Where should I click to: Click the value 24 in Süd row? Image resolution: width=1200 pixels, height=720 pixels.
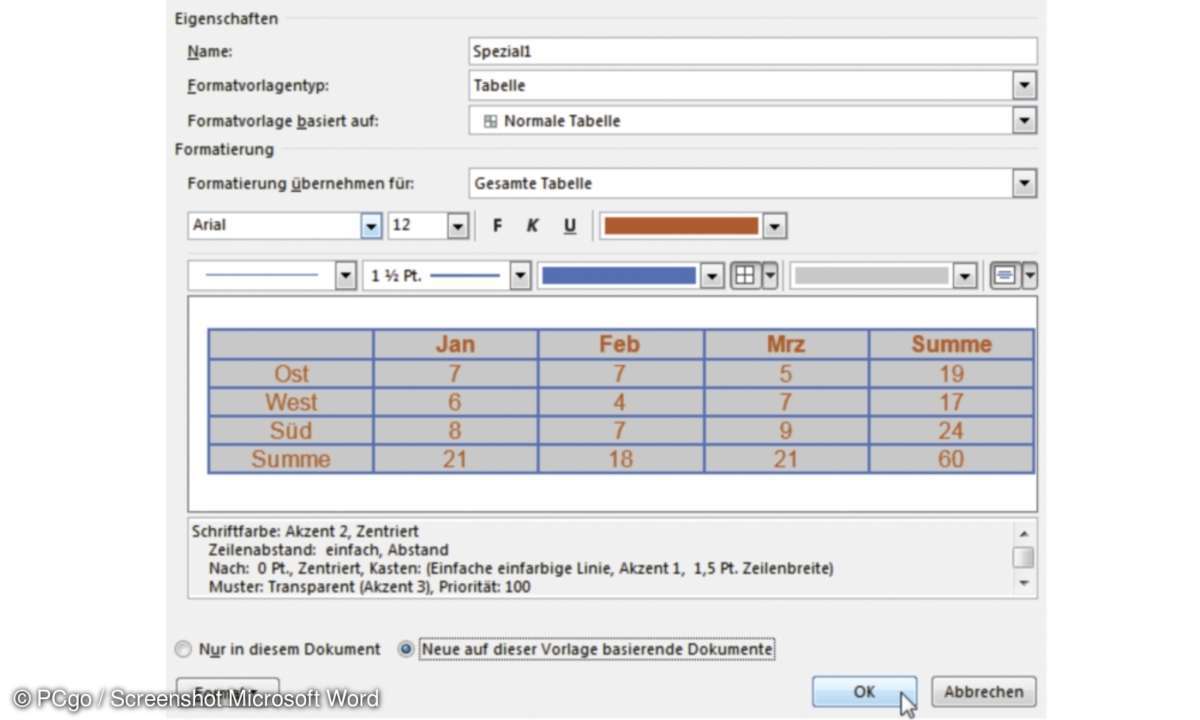point(951,431)
